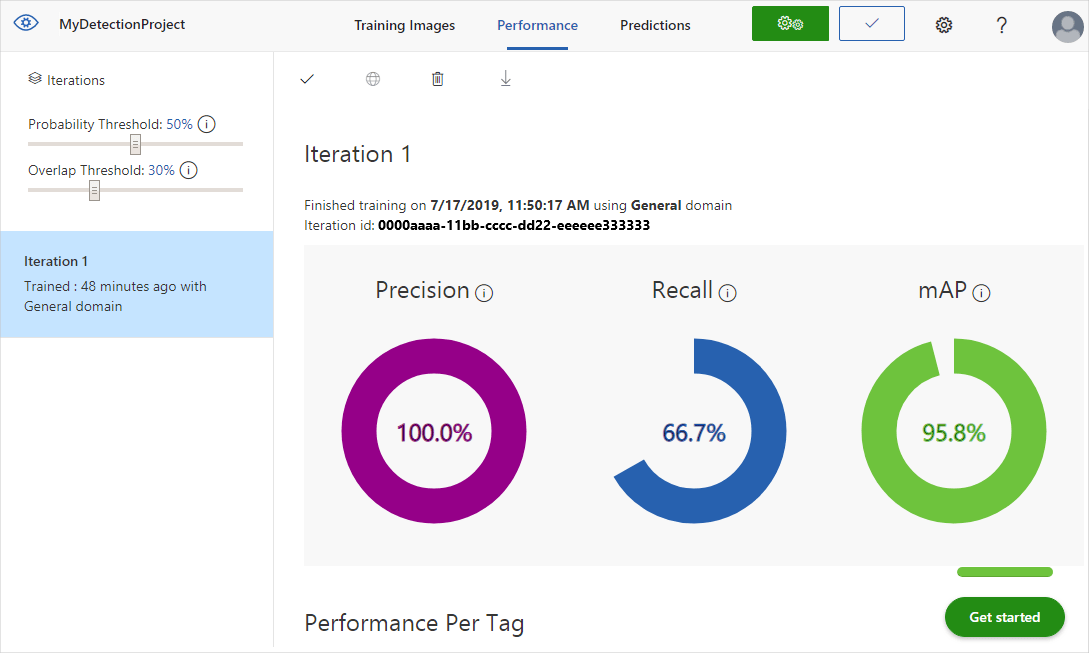This screenshot has width=1089, height=653.
Task: Click the Precision 100.0% donut chart
Action: [x=434, y=431]
